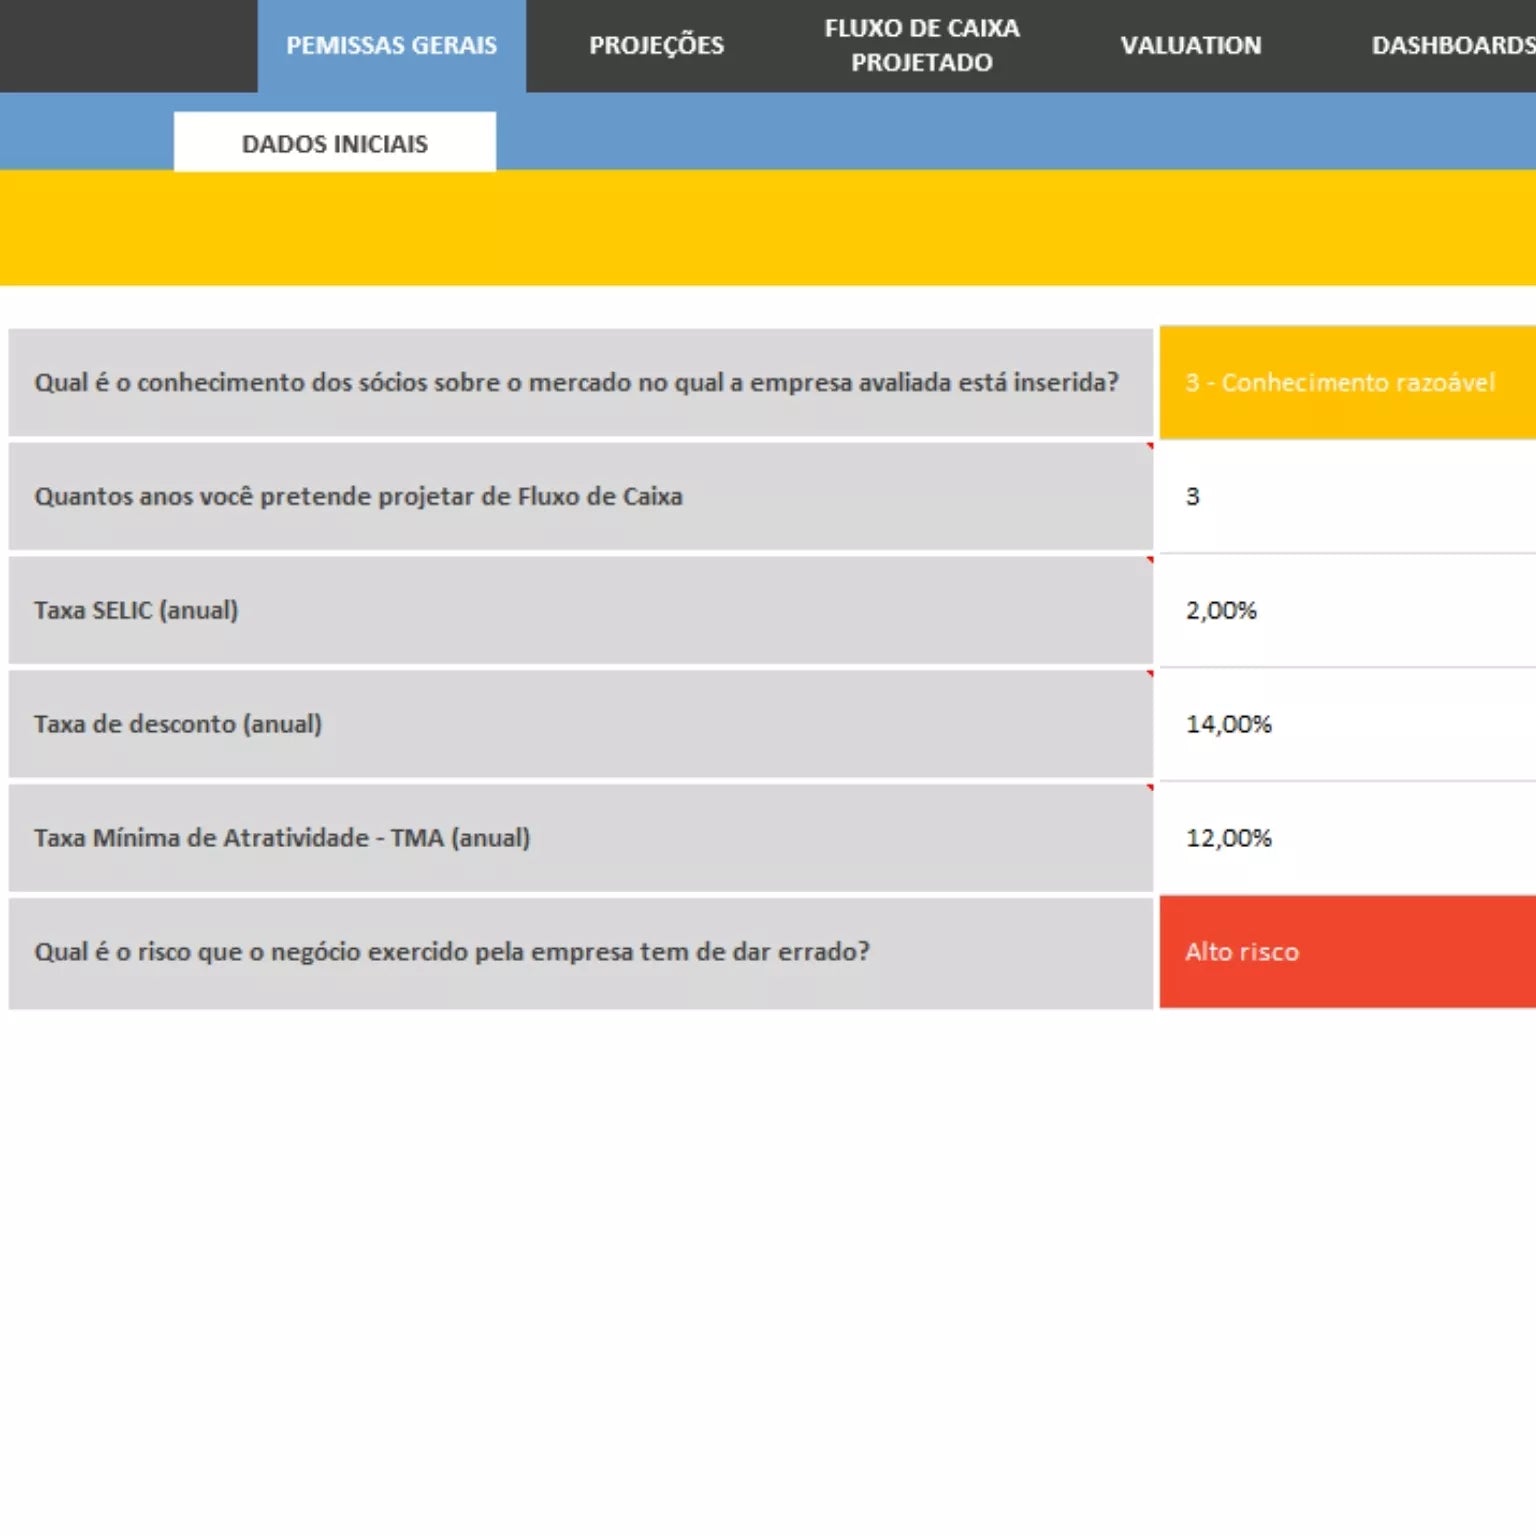Go to the VALUATION tab
1536x1536 pixels.
pos(1190,46)
